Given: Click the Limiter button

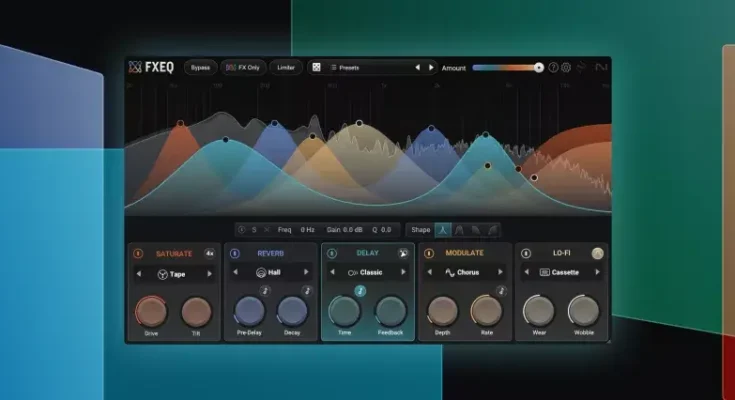Looking at the screenshot, I should click(285, 68).
